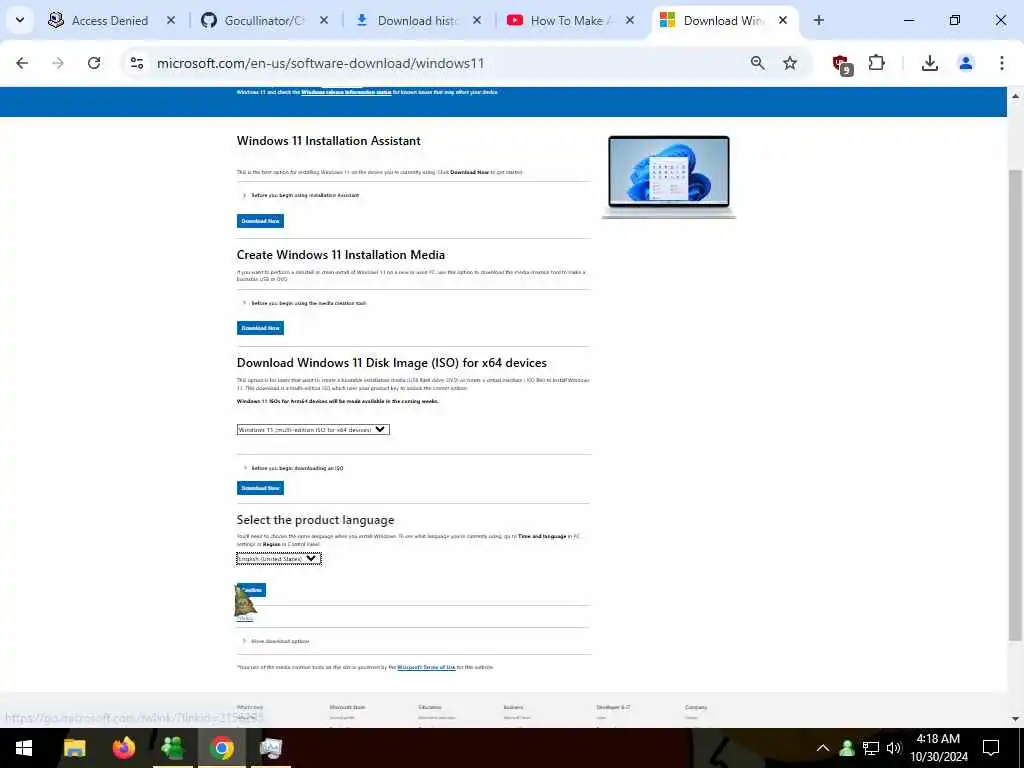Open the English (United States) language dropdown
Image resolution: width=1024 pixels, height=768 pixels.
[278, 558]
